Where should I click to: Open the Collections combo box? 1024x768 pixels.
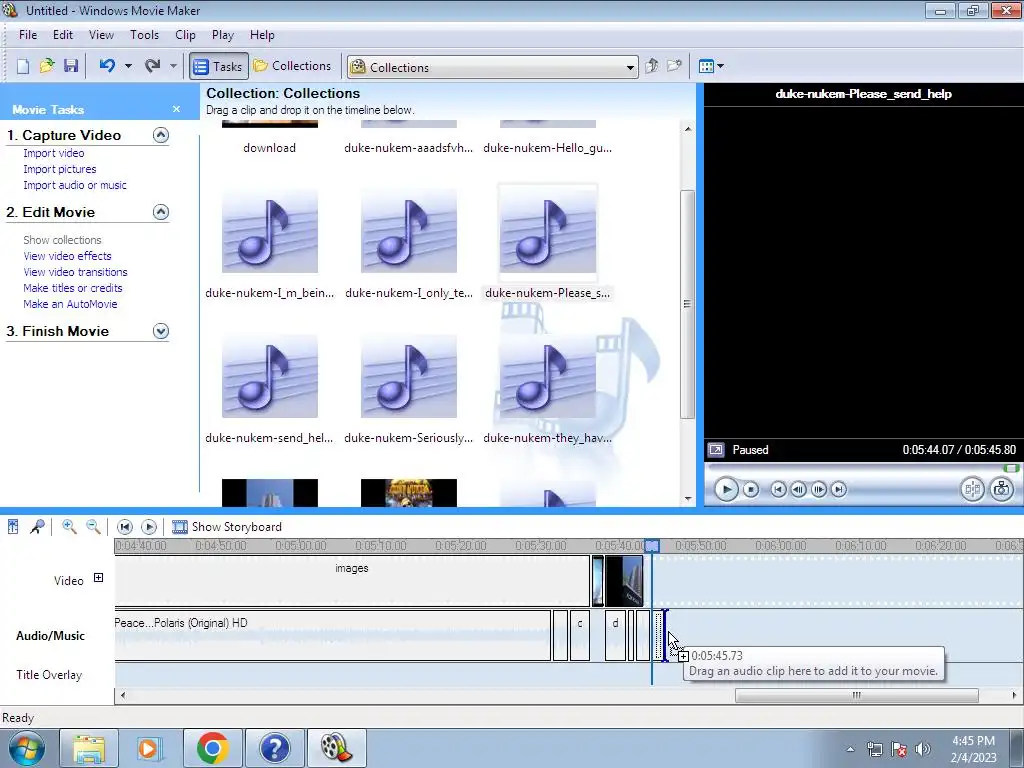(x=492, y=67)
